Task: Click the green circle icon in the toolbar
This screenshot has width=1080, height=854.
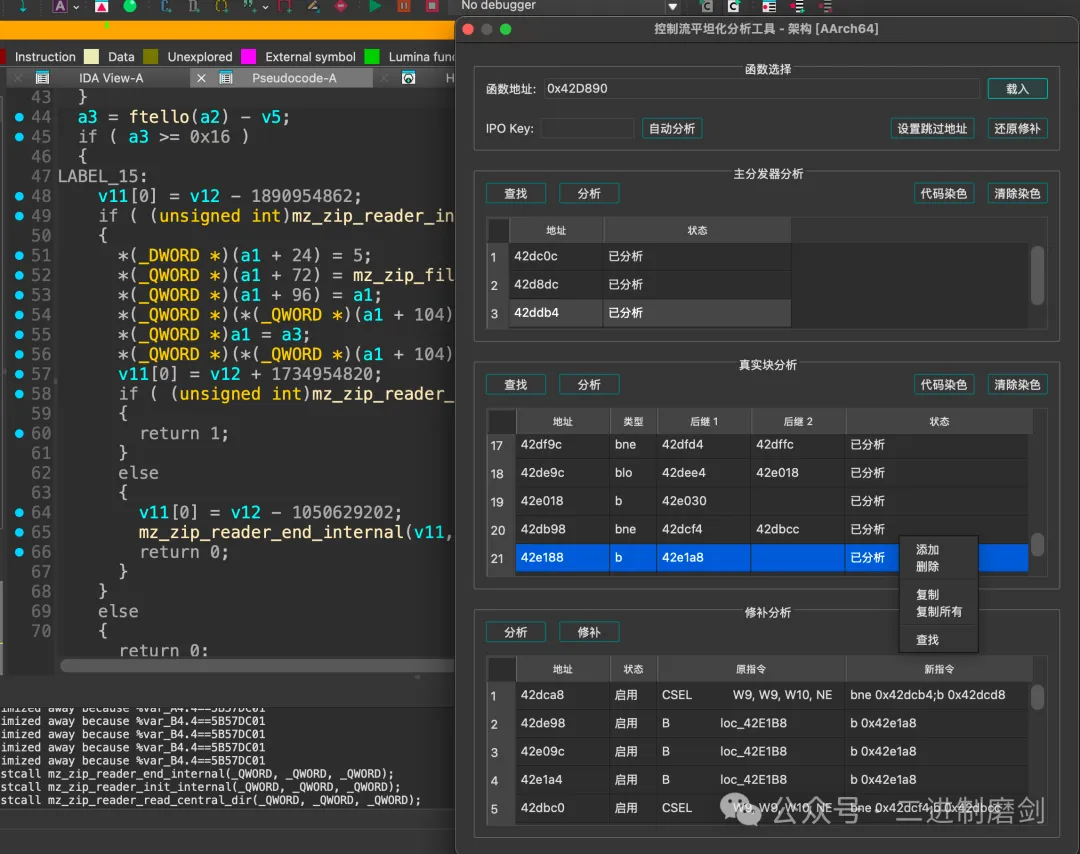Action: coord(130,7)
